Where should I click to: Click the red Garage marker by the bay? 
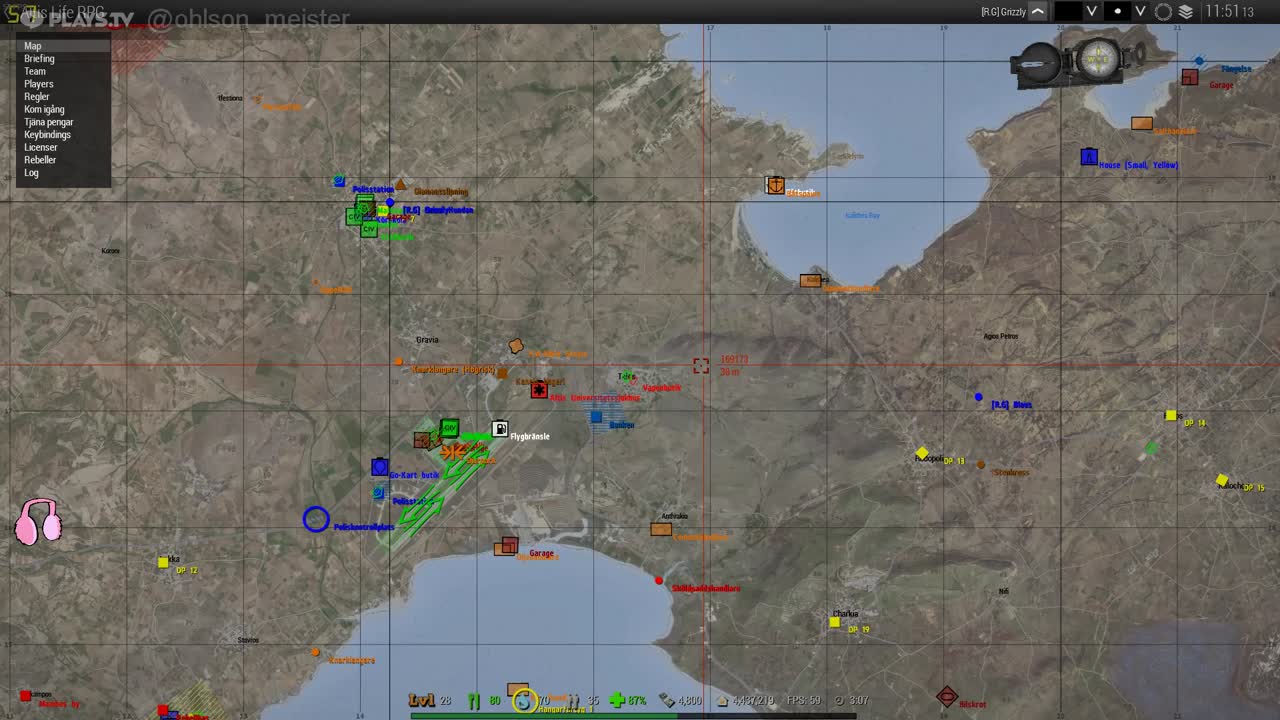pyautogui.click(x=510, y=544)
